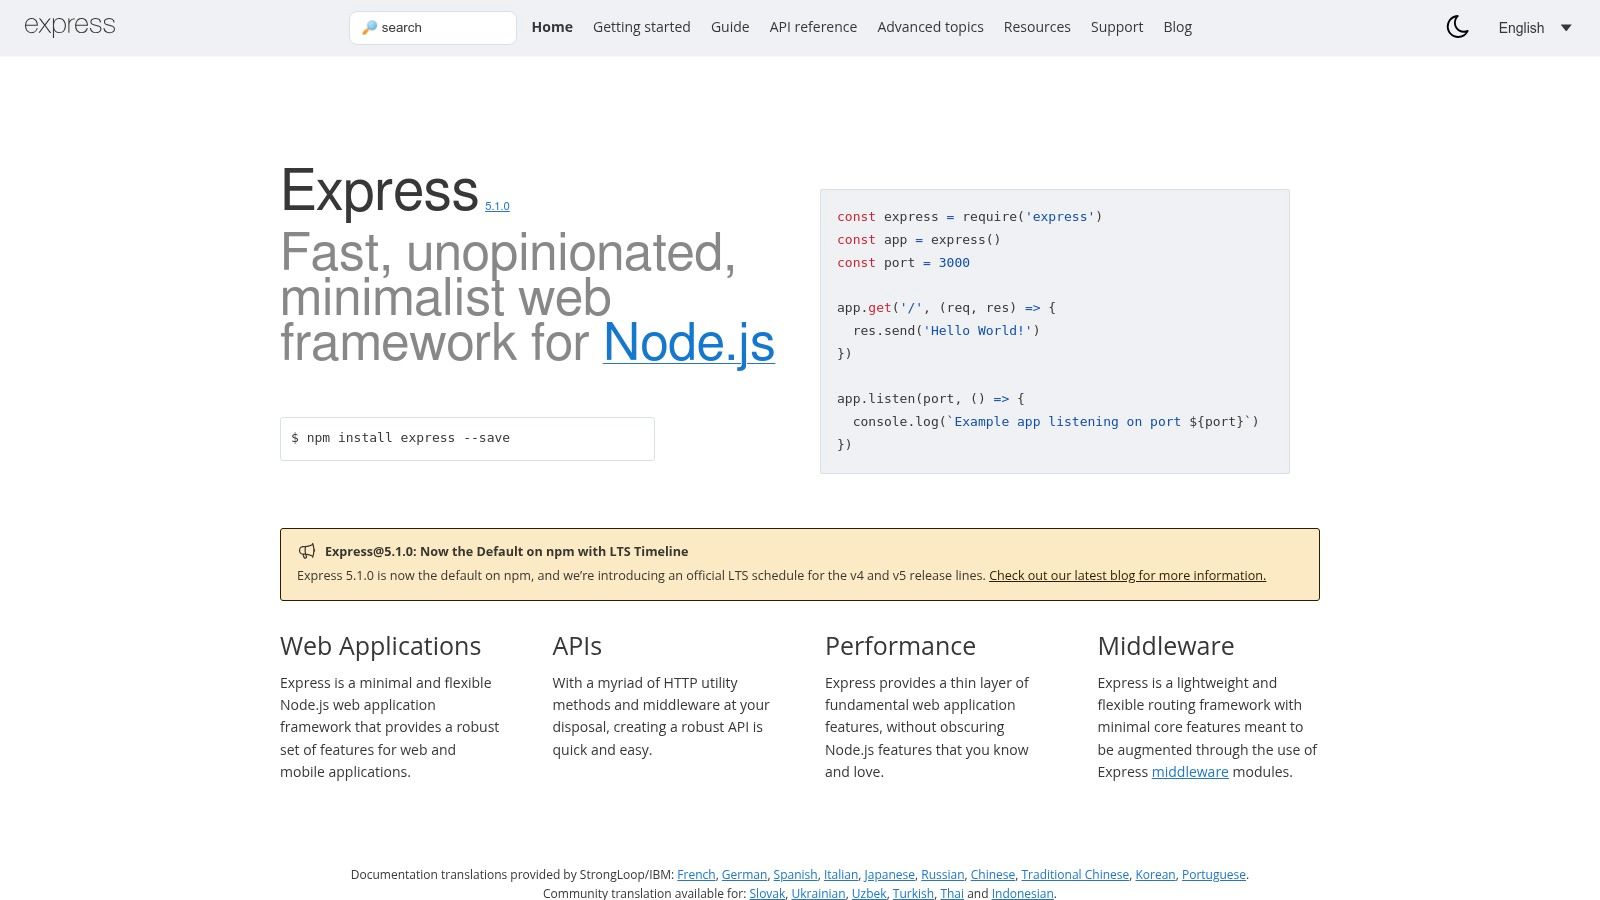Open Advanced topics menu
Viewport: 1600px width, 900px height.
tap(930, 27)
